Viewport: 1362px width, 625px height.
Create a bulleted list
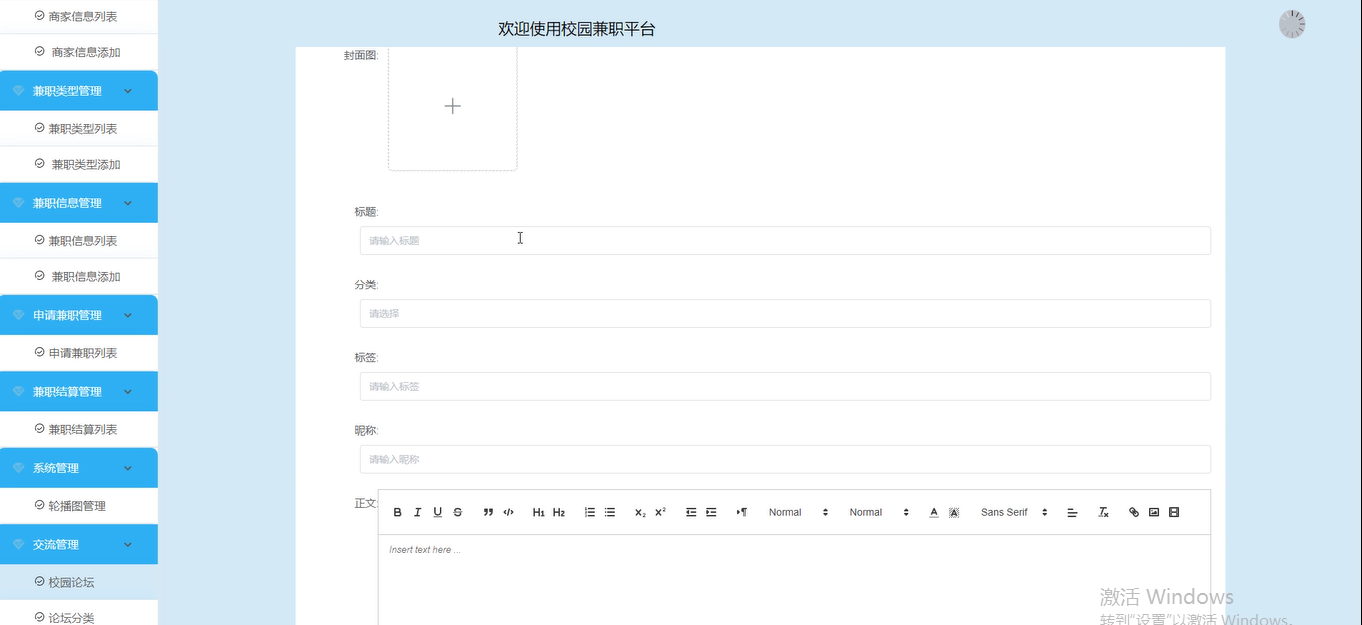(x=609, y=512)
